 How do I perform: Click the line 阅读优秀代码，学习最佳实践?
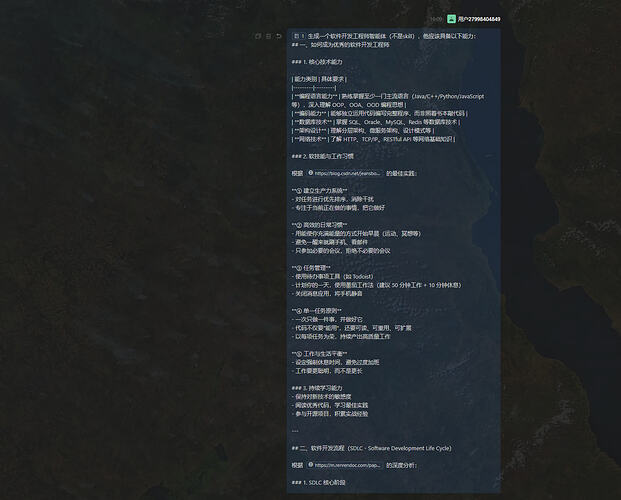click(330, 405)
